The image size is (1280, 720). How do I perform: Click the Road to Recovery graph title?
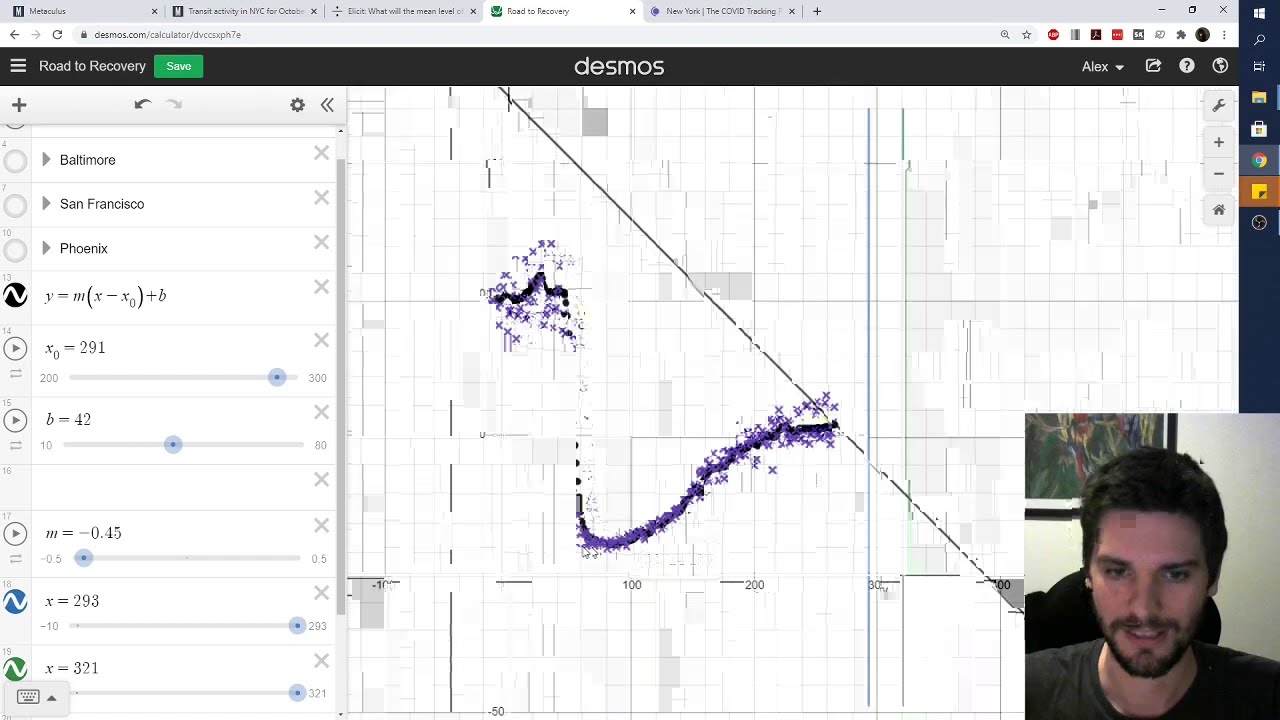[x=92, y=66]
